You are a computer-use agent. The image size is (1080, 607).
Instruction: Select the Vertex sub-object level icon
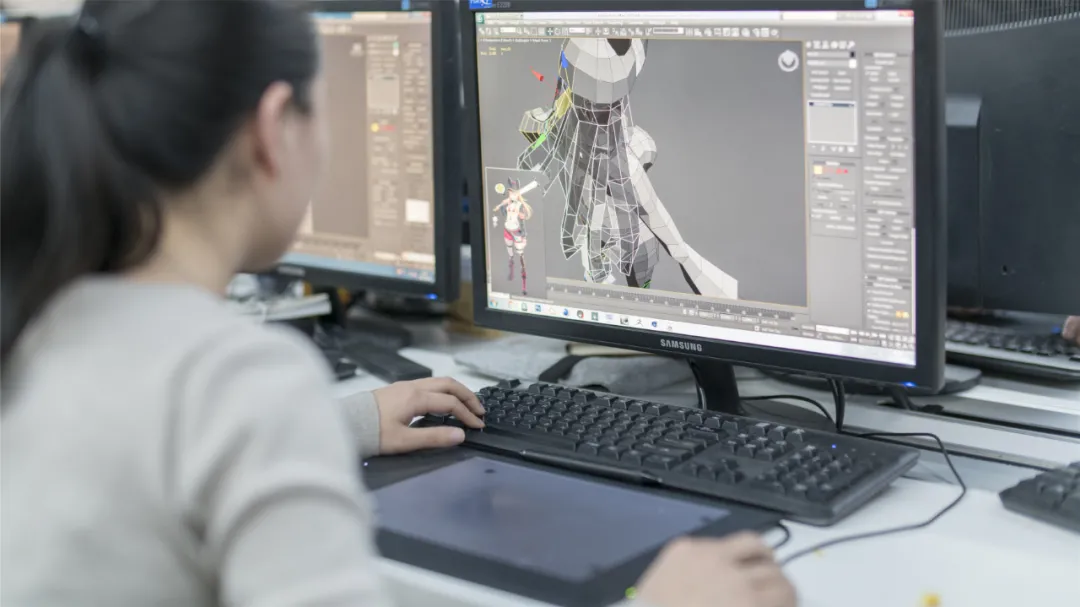pos(818,170)
